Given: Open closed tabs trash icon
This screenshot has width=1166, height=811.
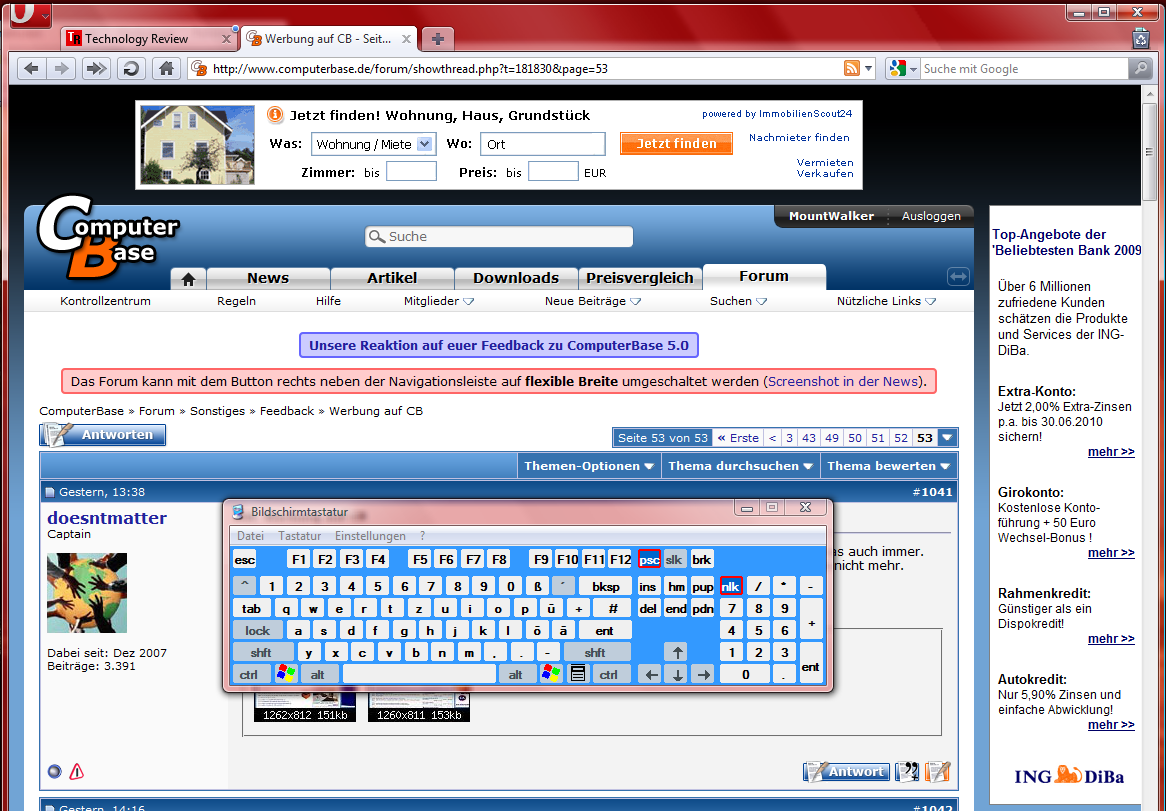Looking at the screenshot, I should pyautogui.click(x=1141, y=38).
